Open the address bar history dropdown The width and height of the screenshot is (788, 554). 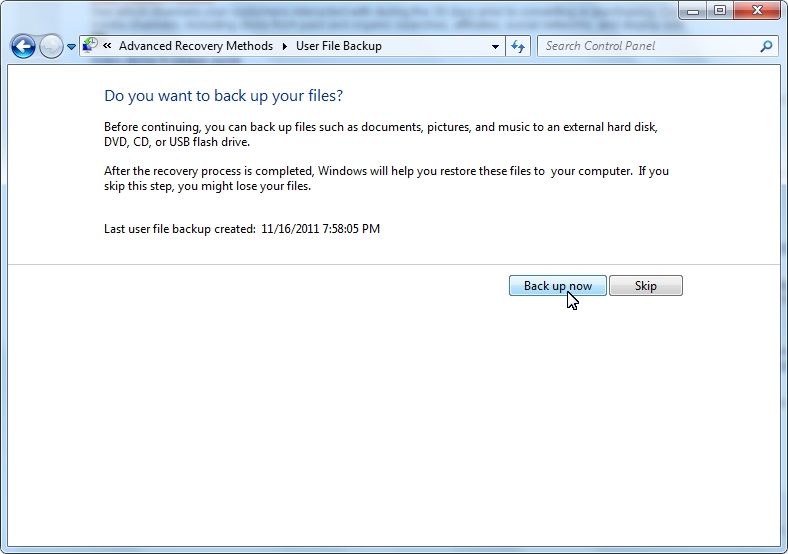click(x=496, y=46)
